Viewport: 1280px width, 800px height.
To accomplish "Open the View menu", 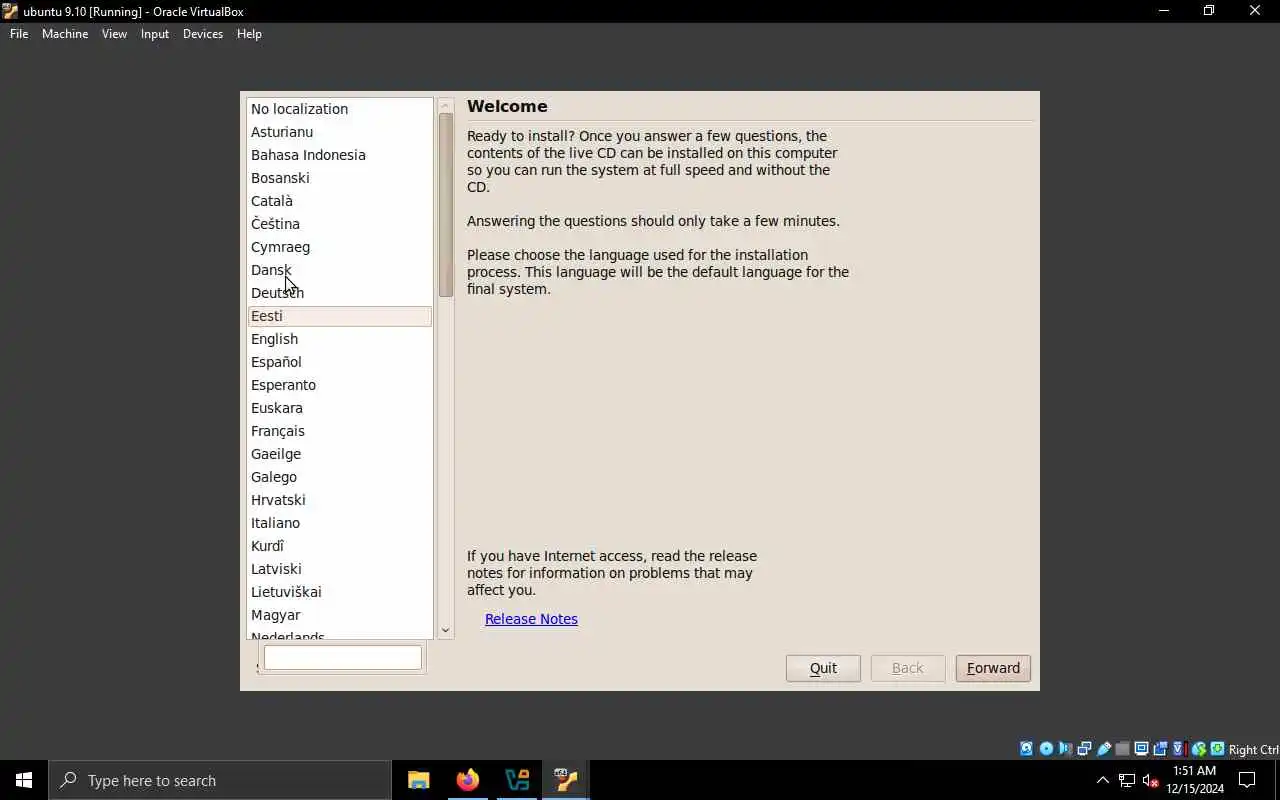I will 114,33.
